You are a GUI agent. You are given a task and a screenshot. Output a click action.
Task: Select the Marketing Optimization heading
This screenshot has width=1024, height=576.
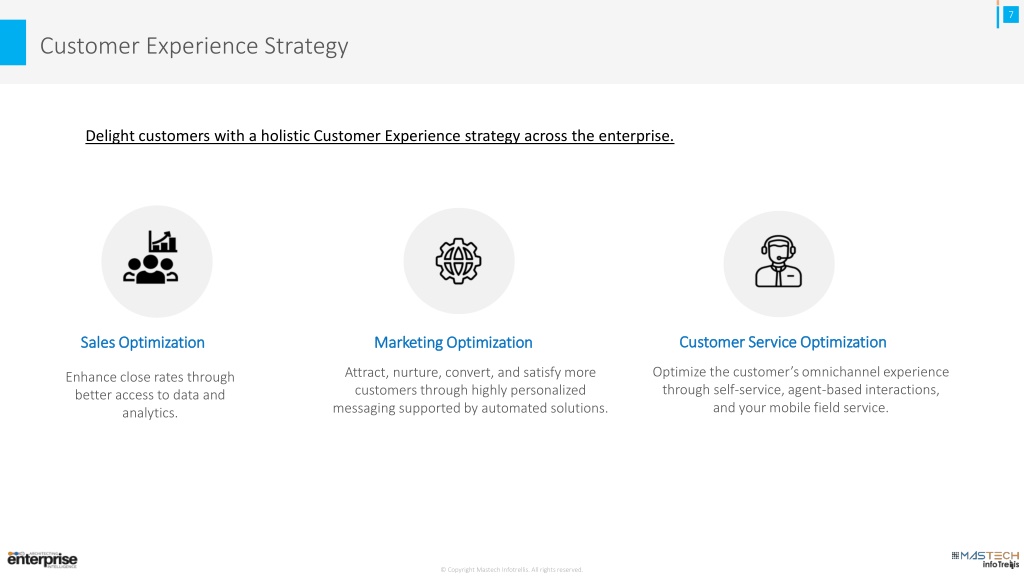453,342
